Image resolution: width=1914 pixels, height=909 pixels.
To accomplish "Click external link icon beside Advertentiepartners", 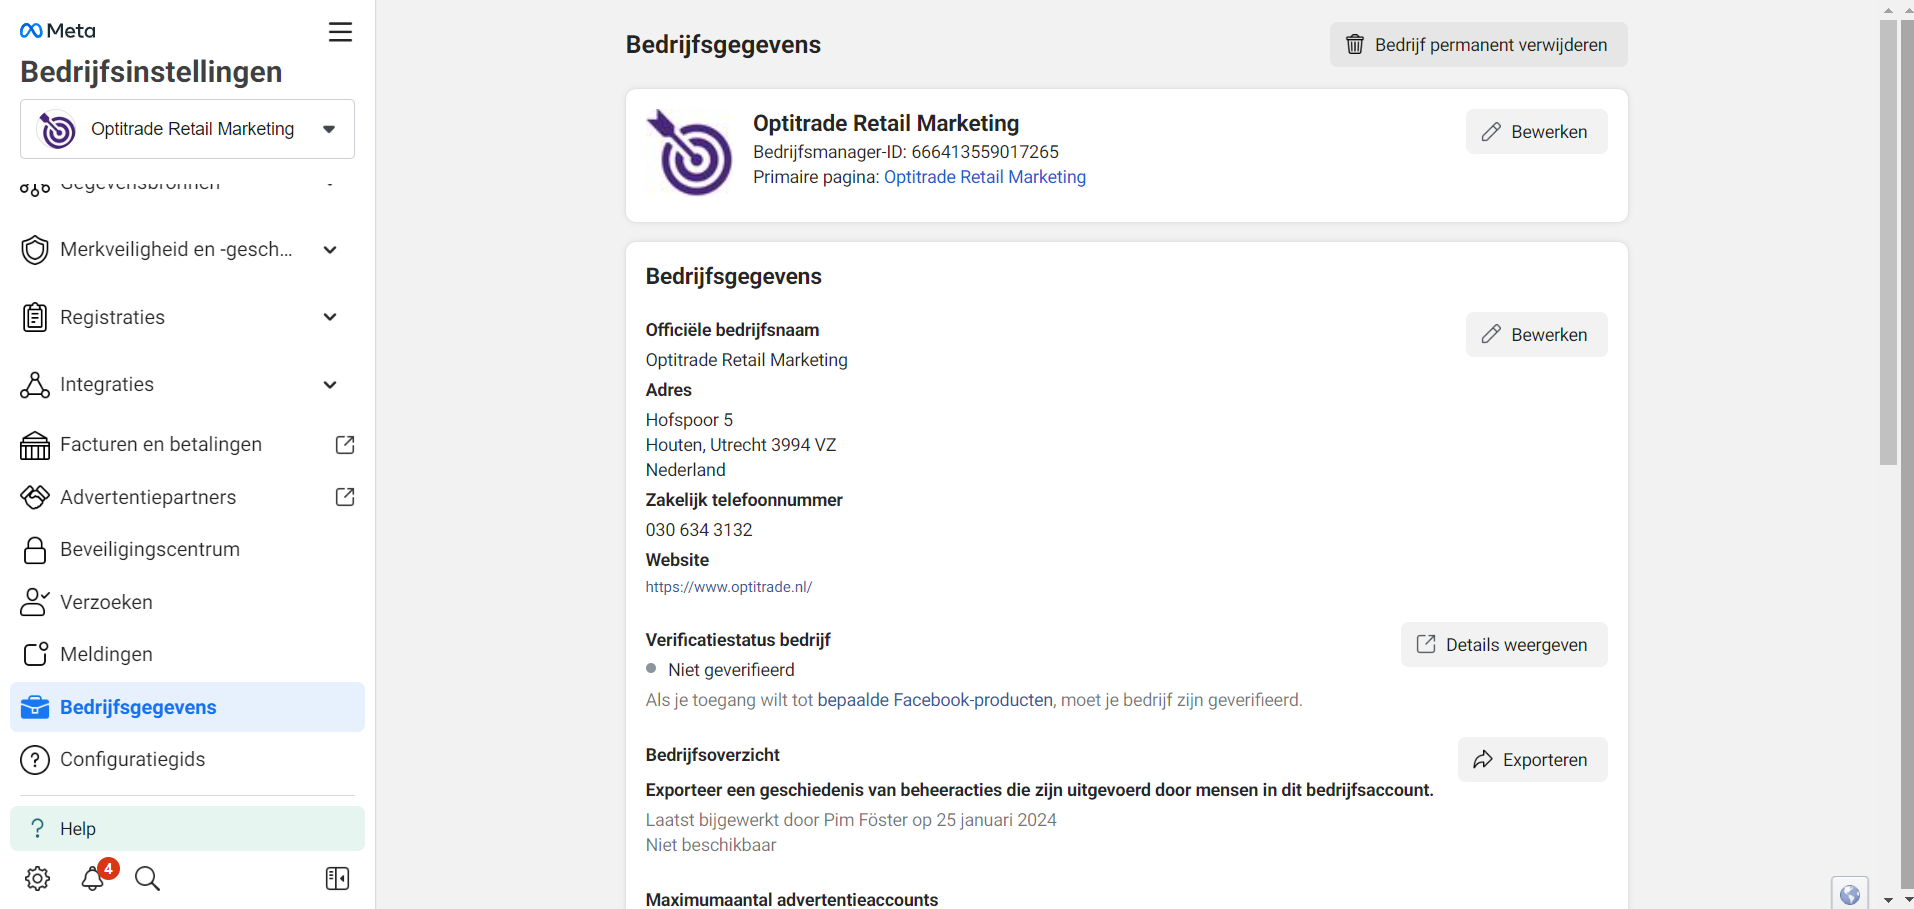I will [x=345, y=497].
